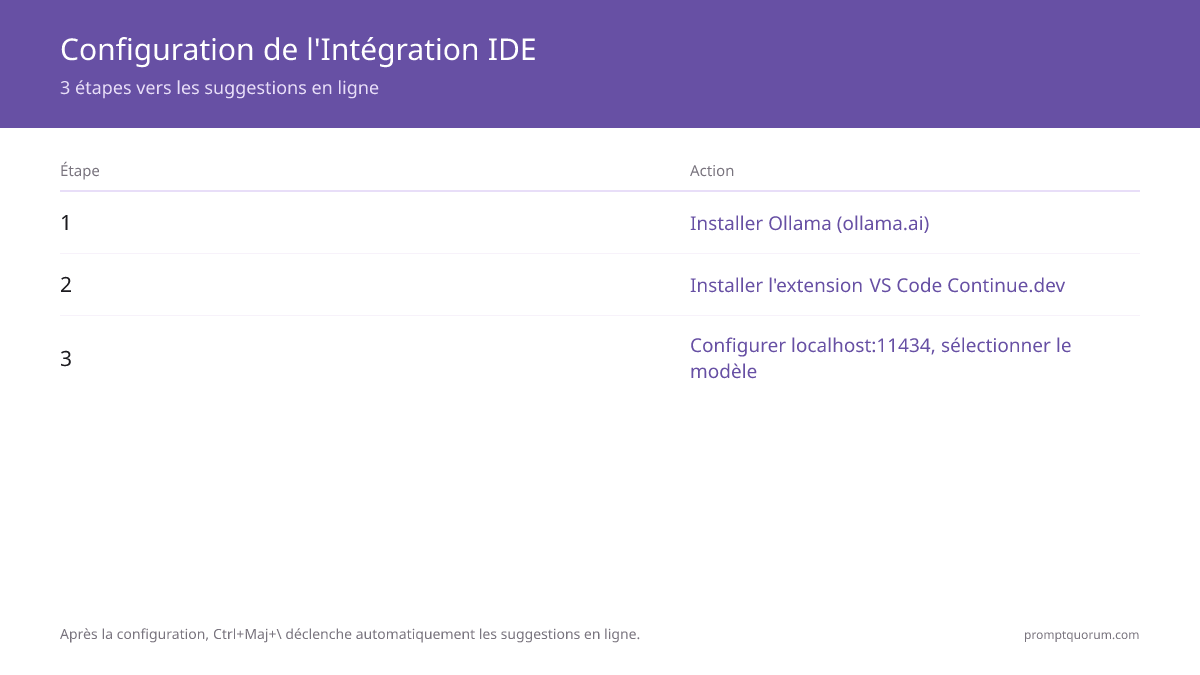Screen dimensions: 1200x675
Task: Click 'Installer l'extension VS Code Continue.dev'
Action: pyautogui.click(x=878, y=285)
